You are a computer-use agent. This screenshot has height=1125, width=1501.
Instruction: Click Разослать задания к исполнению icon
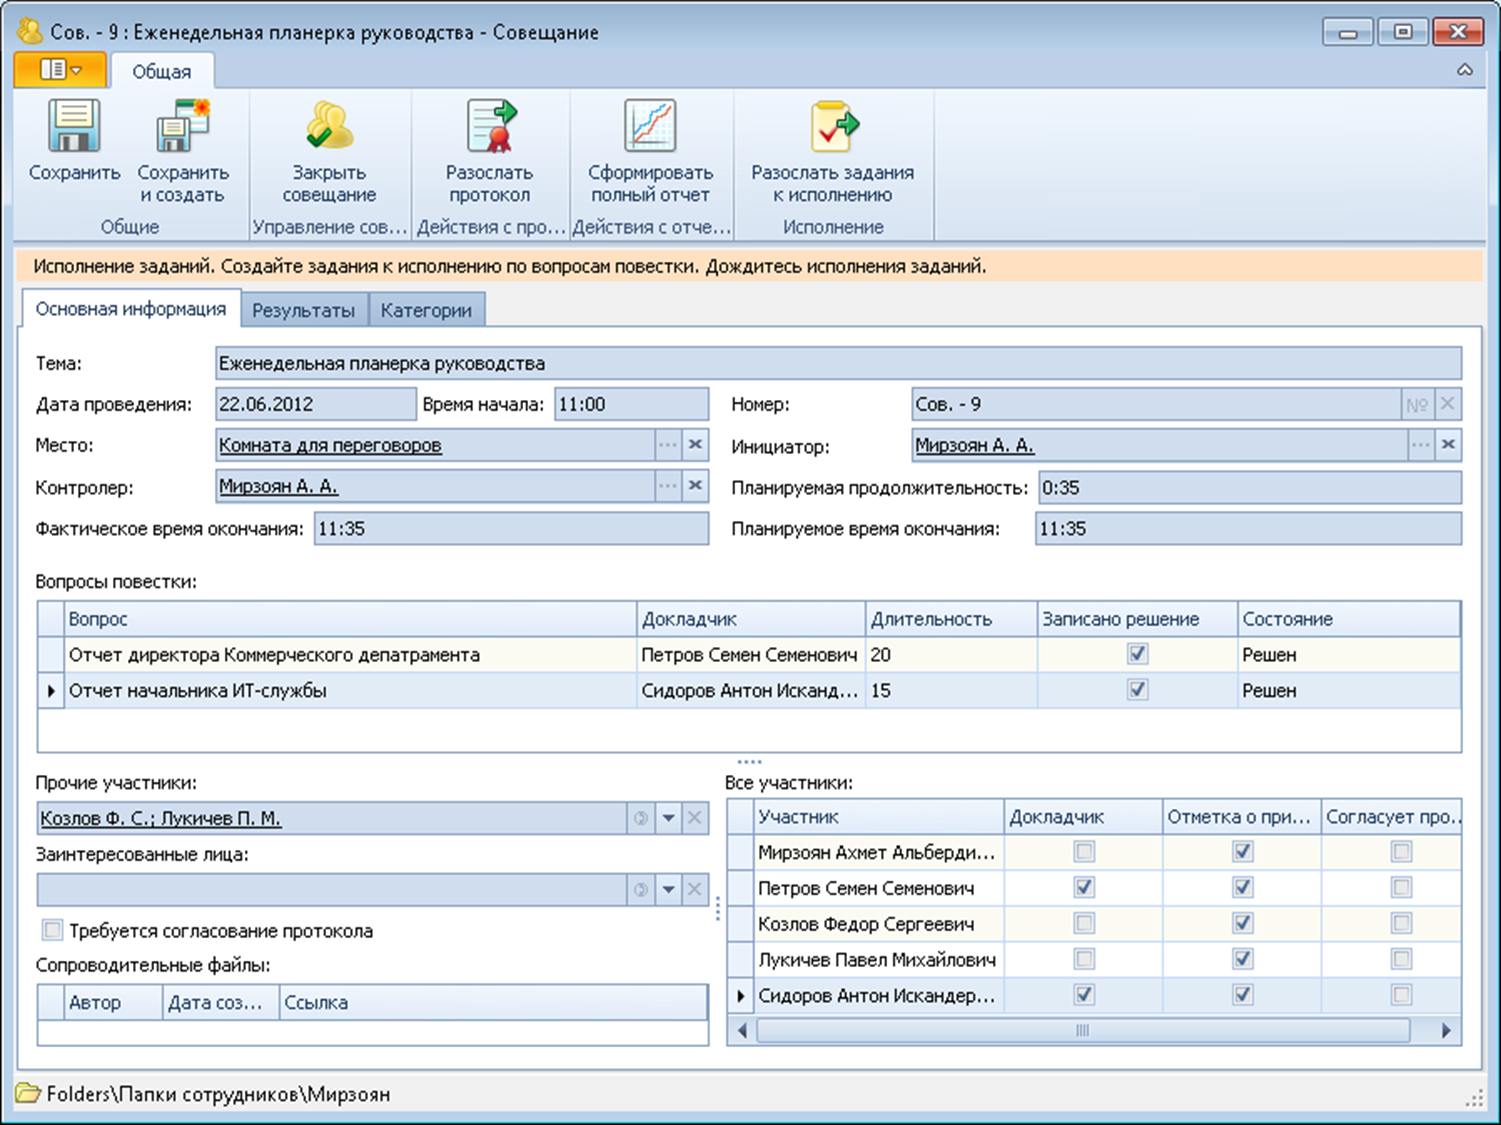[x=833, y=127]
